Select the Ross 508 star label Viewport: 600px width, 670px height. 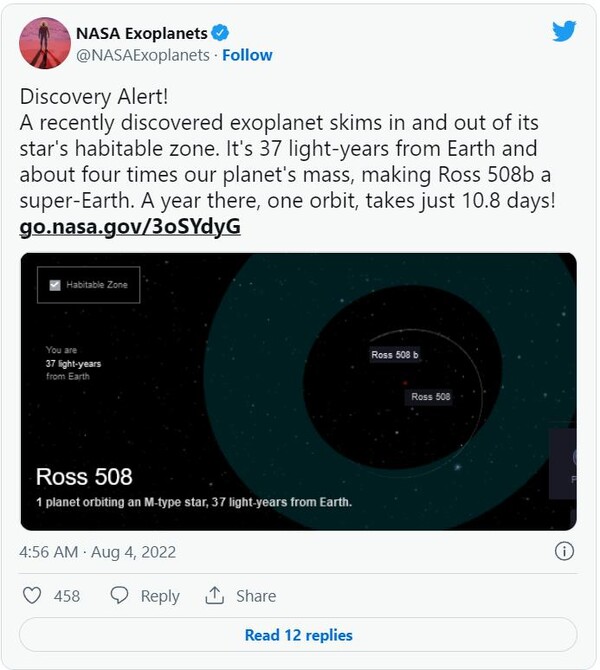(x=431, y=397)
